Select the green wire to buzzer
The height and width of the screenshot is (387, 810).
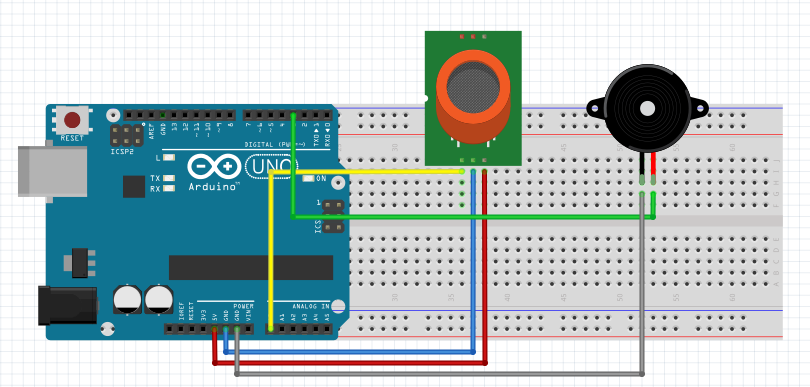click(x=473, y=217)
